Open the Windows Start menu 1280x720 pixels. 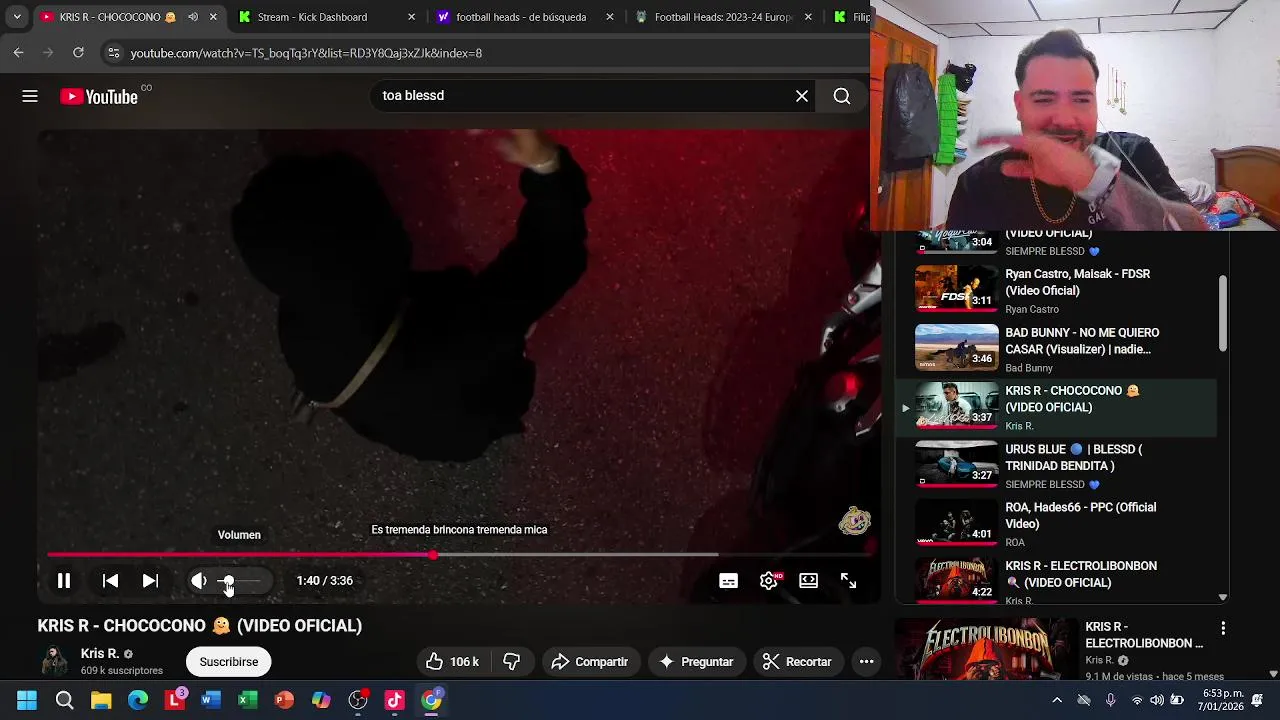tap(27, 700)
